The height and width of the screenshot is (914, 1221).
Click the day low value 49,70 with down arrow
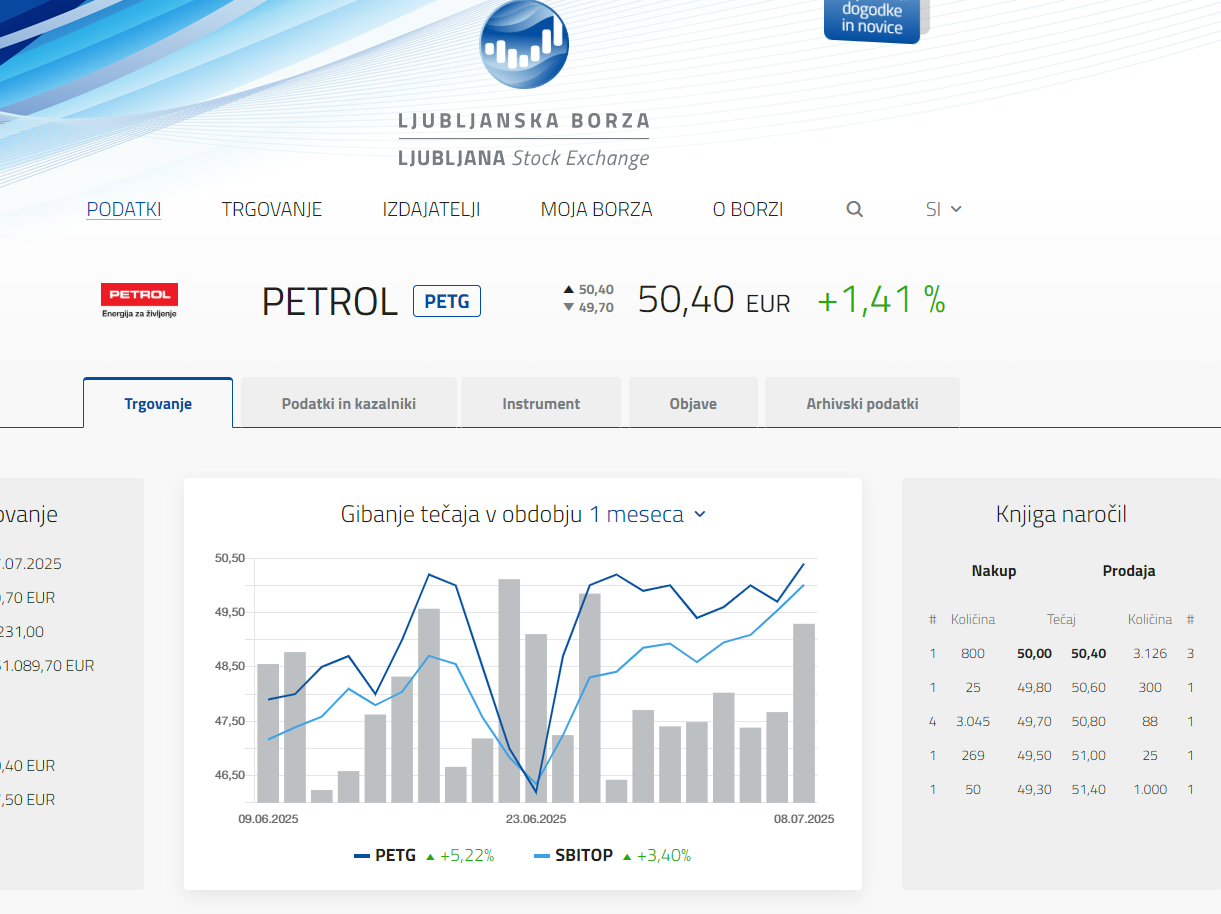[x=589, y=307]
